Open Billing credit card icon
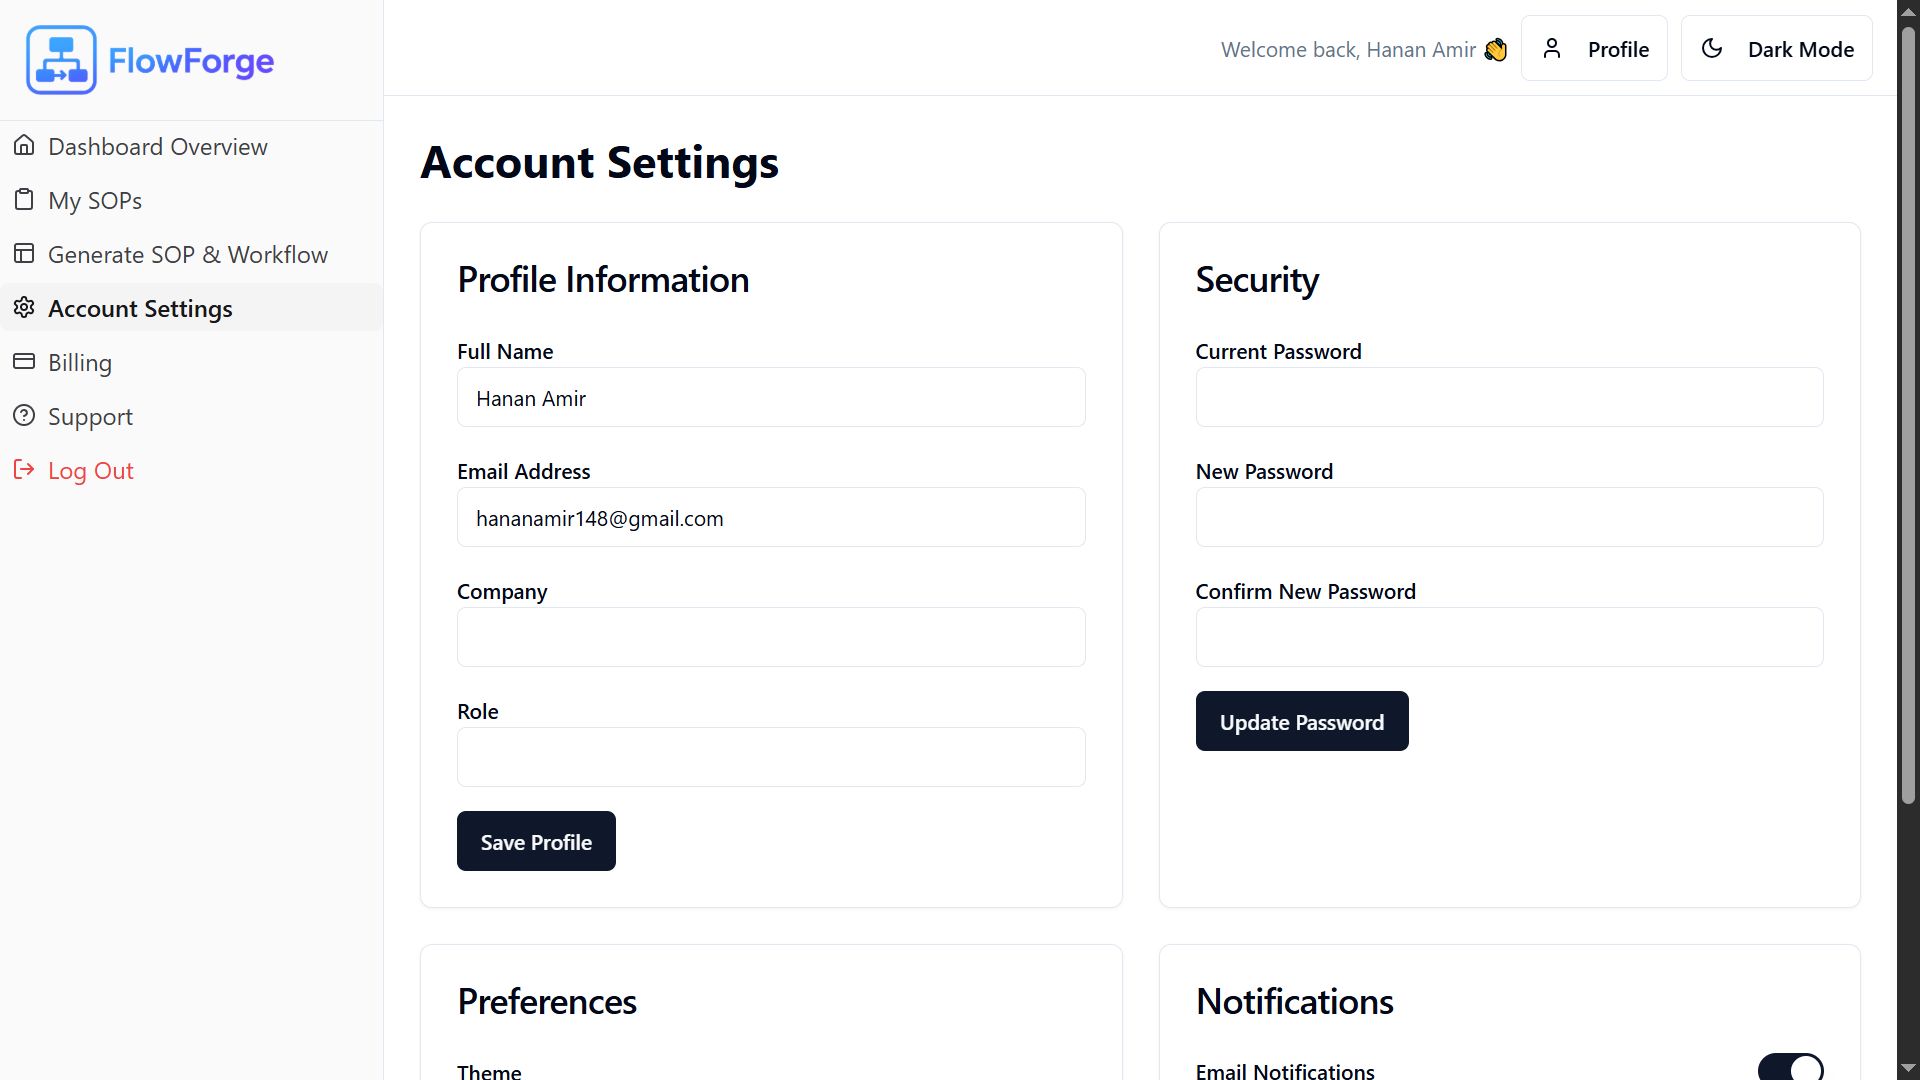Viewport: 1920px width, 1080px height. pos(24,362)
